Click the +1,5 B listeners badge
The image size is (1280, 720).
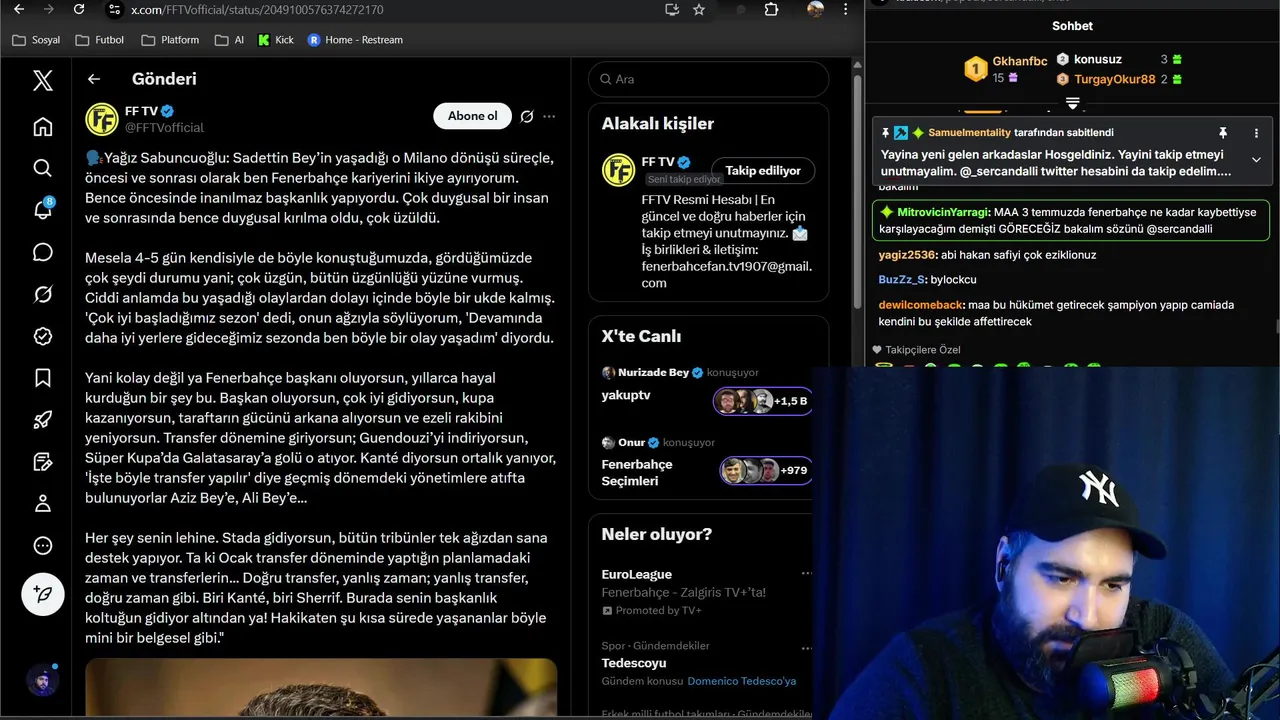763,401
